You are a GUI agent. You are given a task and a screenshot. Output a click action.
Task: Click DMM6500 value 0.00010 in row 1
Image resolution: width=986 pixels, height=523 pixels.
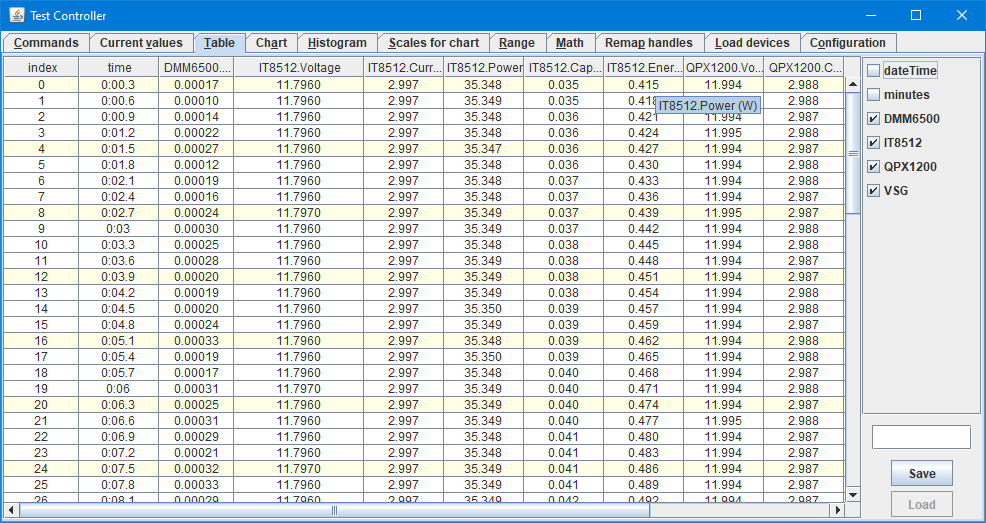pos(196,101)
